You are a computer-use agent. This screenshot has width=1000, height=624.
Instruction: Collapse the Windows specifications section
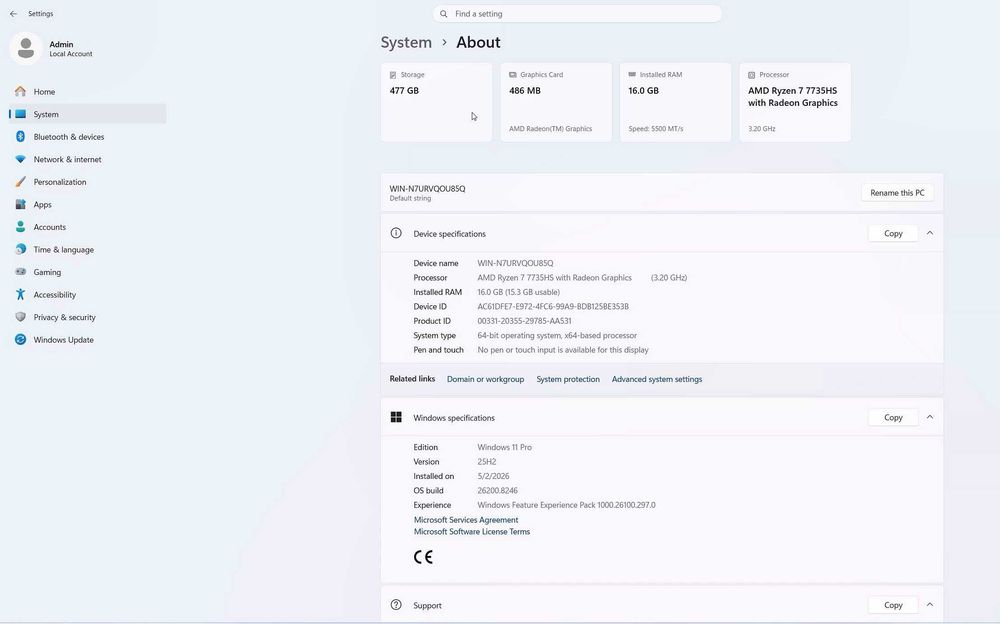pyautogui.click(x=930, y=417)
